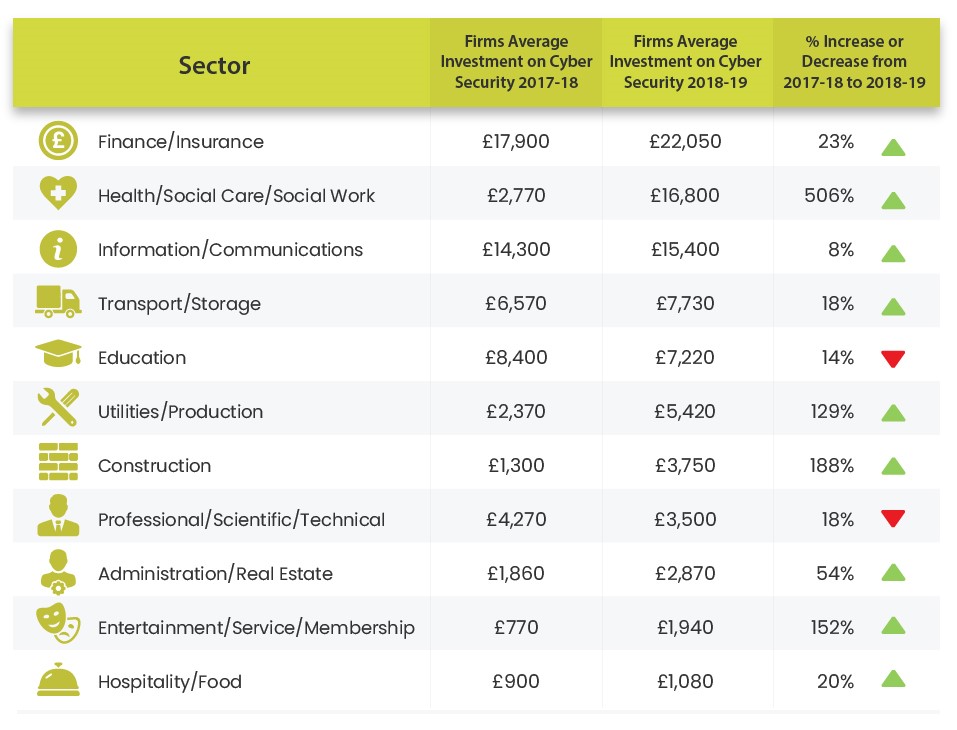The image size is (957, 730).
Task: Click the Finance/Insurance pound coin icon
Action: pyautogui.click(x=58, y=141)
